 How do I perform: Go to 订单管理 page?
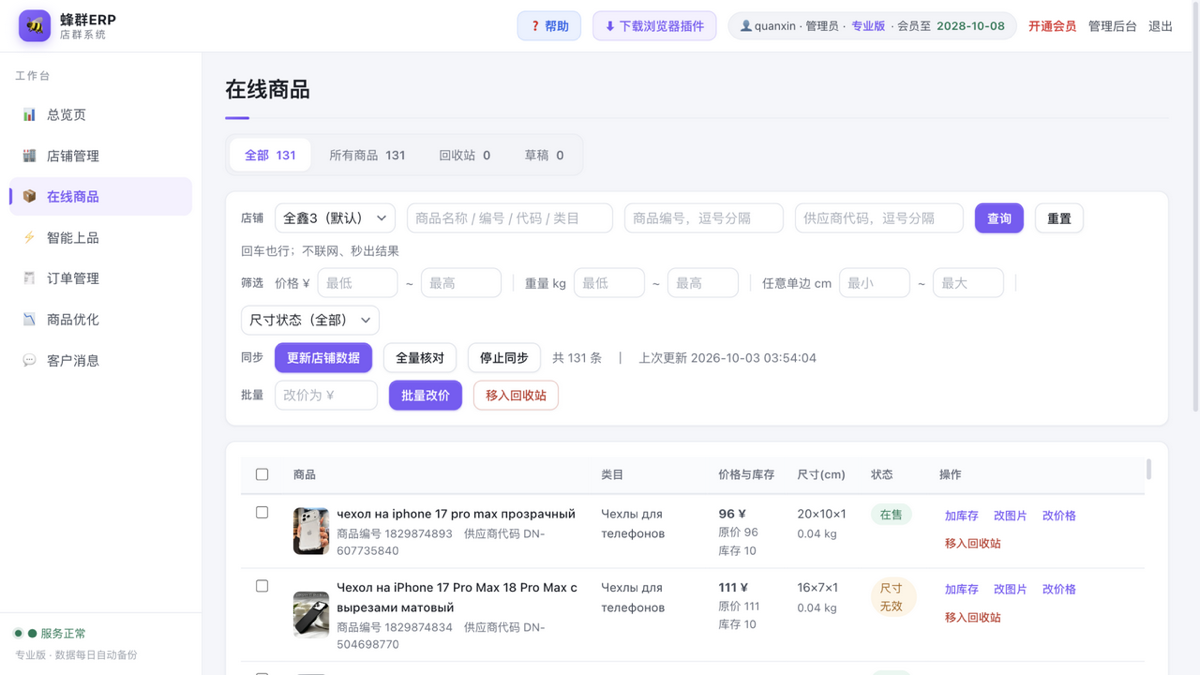[x=101, y=279]
